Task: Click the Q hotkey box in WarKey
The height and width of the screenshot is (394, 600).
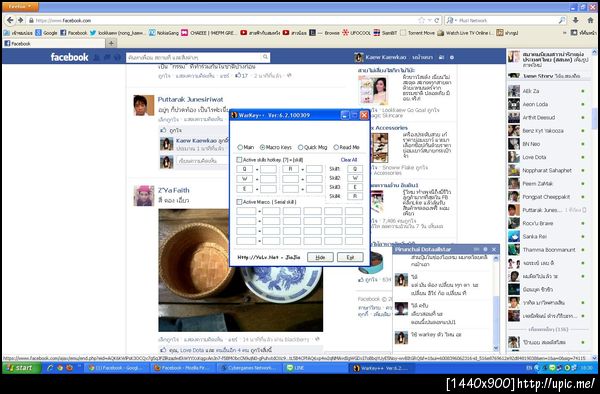Action: coord(245,169)
